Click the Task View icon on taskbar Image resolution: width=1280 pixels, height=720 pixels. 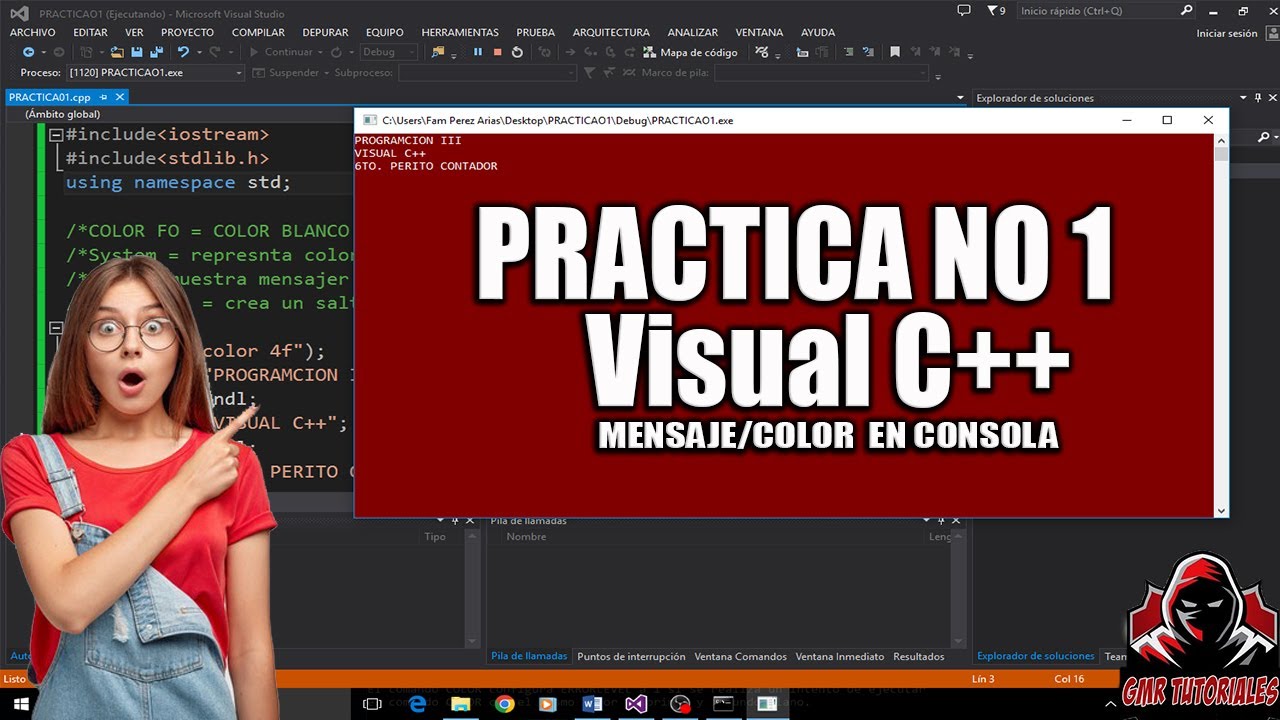[x=372, y=704]
